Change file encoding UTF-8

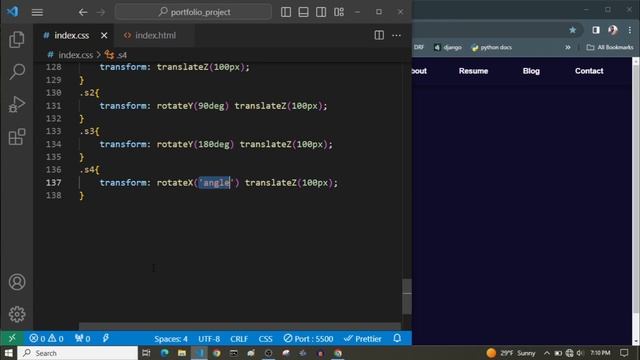point(209,339)
